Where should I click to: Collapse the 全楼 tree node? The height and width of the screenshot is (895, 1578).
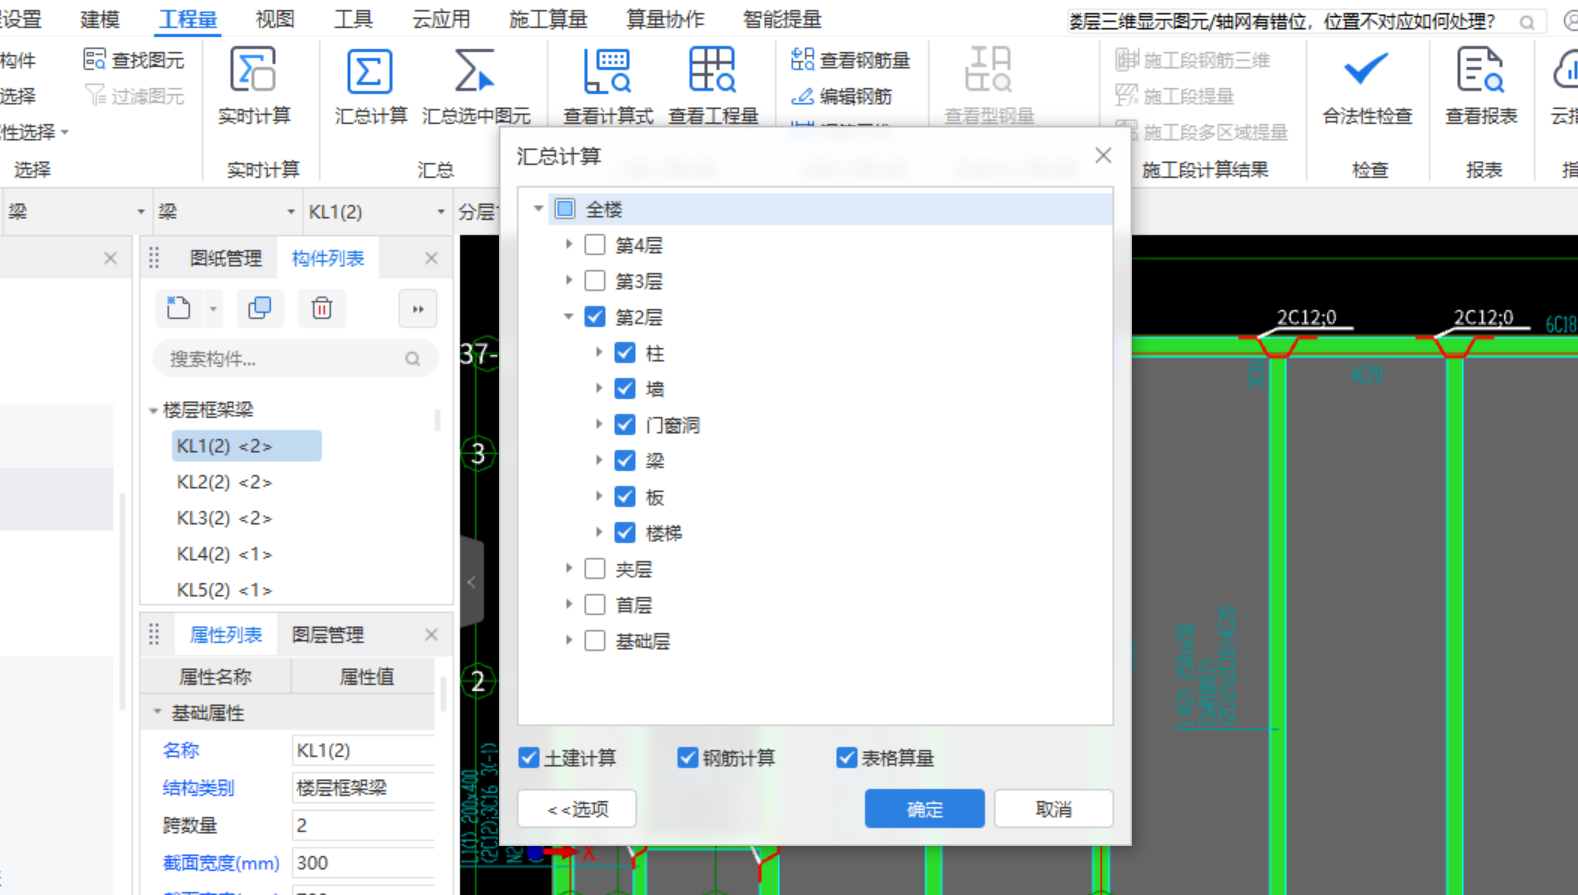tap(538, 209)
